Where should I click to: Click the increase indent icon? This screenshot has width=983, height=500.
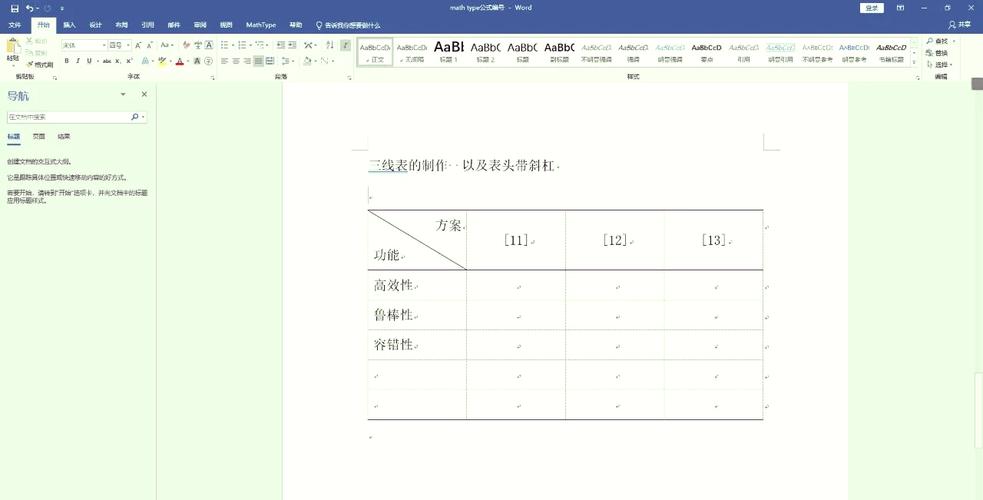[292, 45]
